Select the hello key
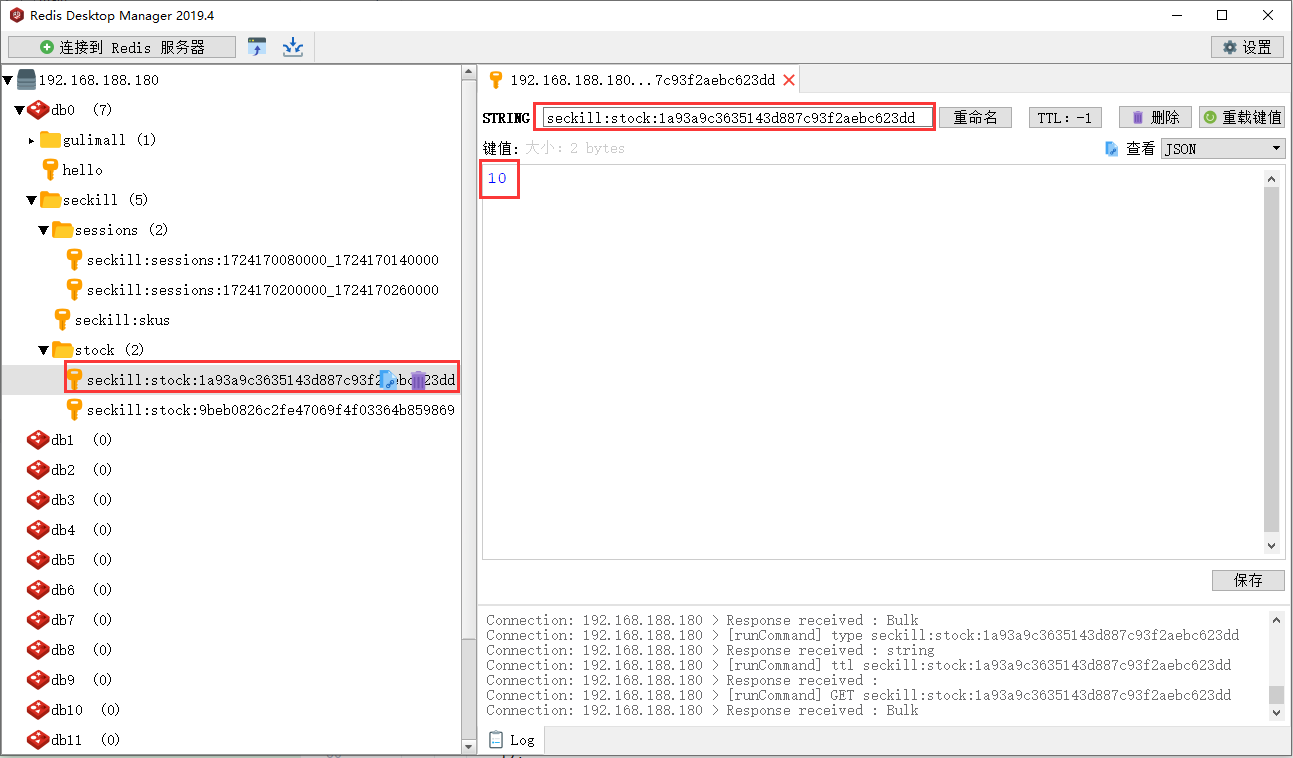 (82, 170)
